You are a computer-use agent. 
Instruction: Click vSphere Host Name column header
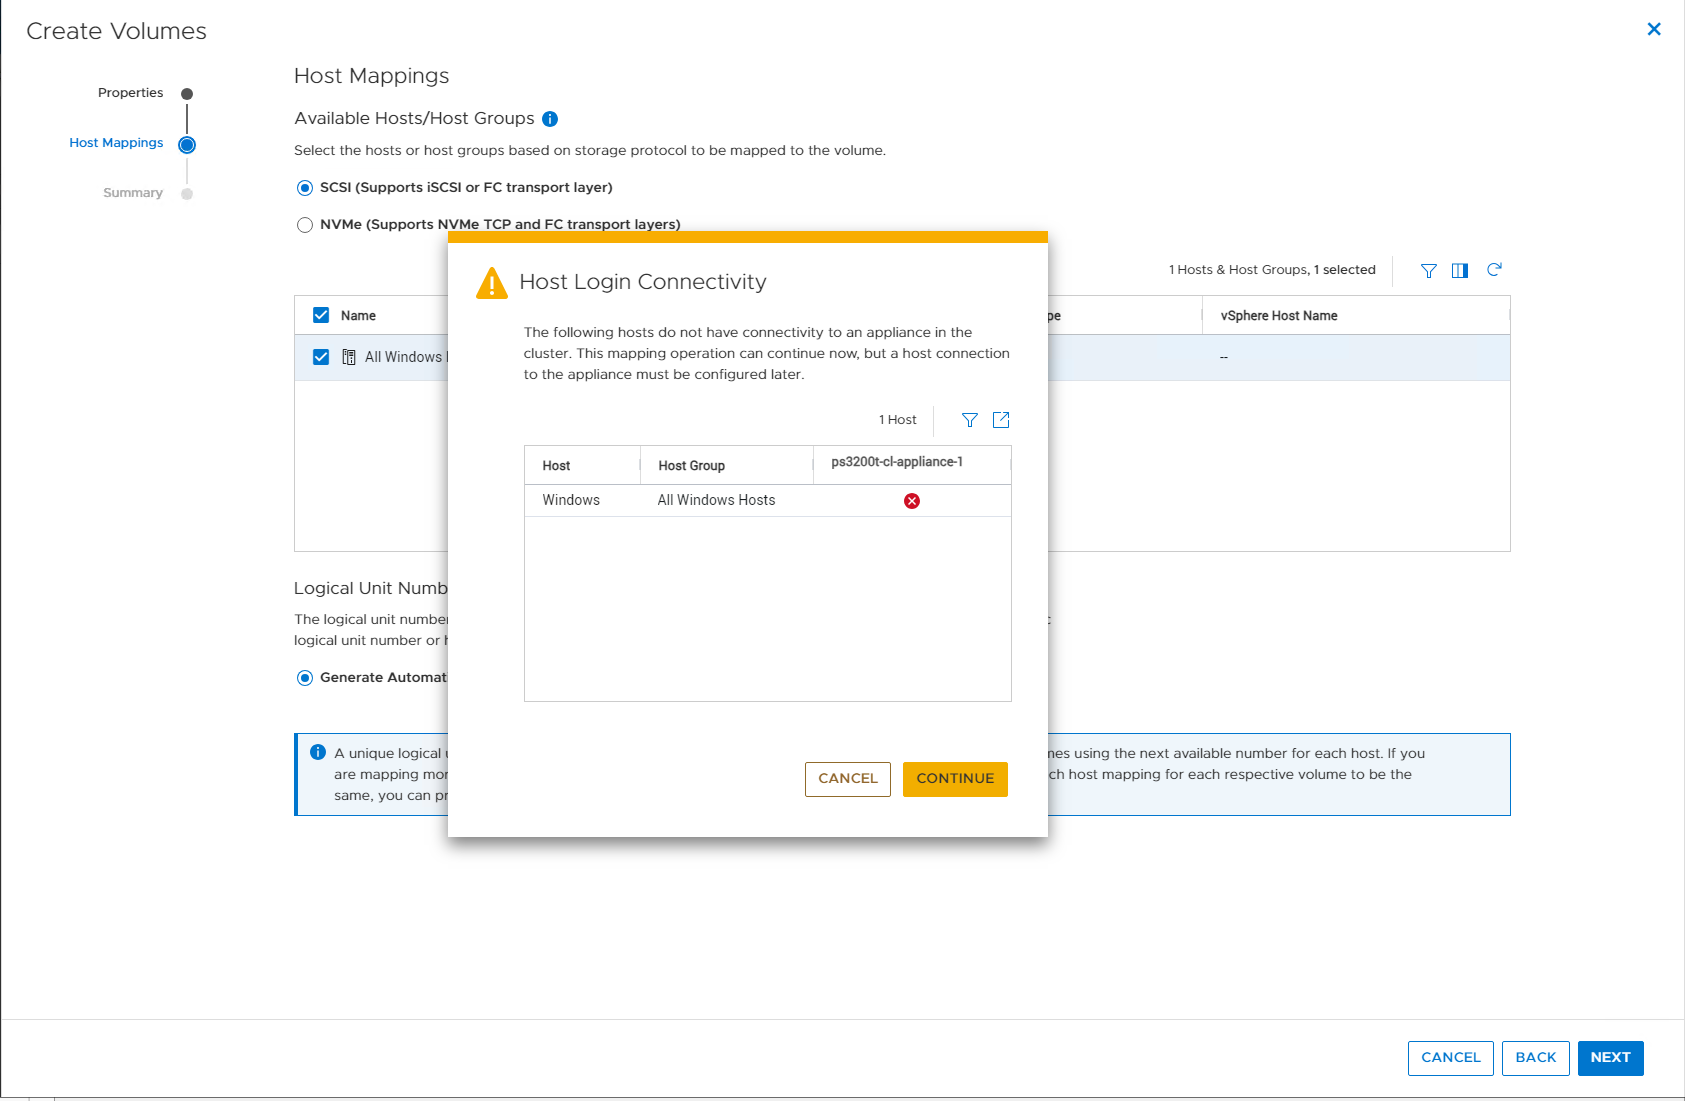pyautogui.click(x=1355, y=315)
